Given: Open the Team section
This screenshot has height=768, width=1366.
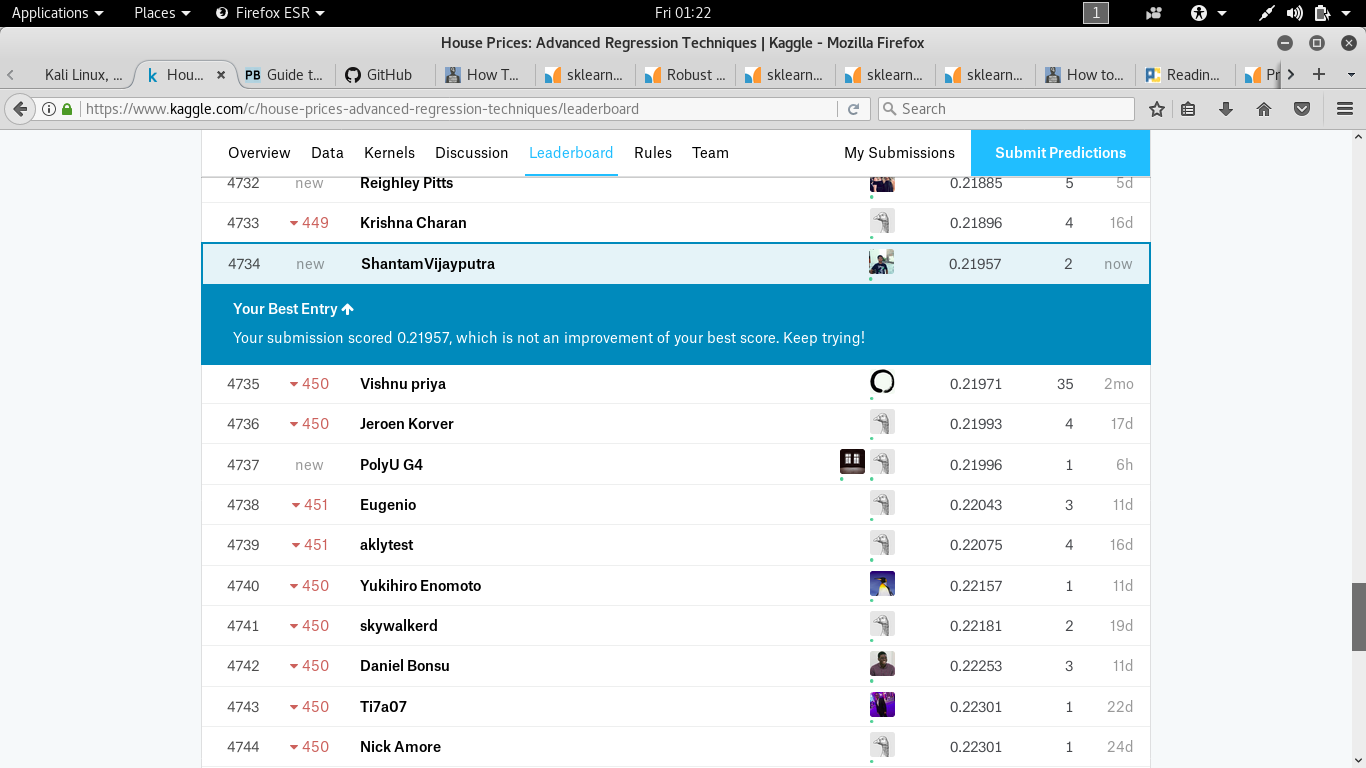Looking at the screenshot, I should coord(710,153).
